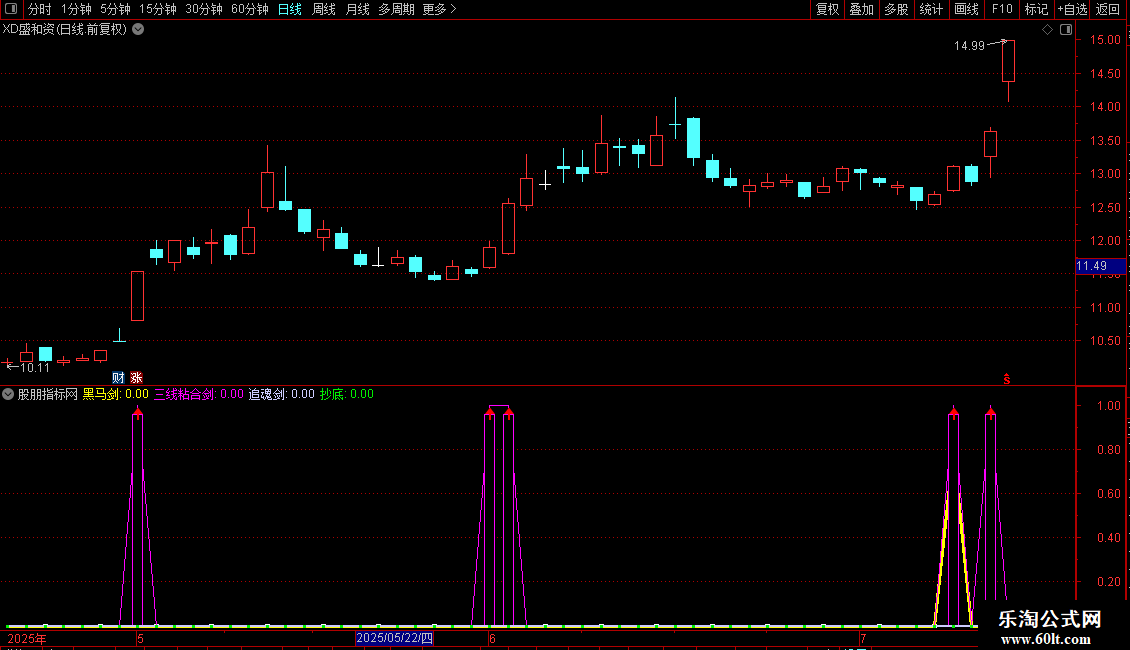Click the month 5 marker on time axis
This screenshot has height=650, width=1130.
[x=141, y=638]
